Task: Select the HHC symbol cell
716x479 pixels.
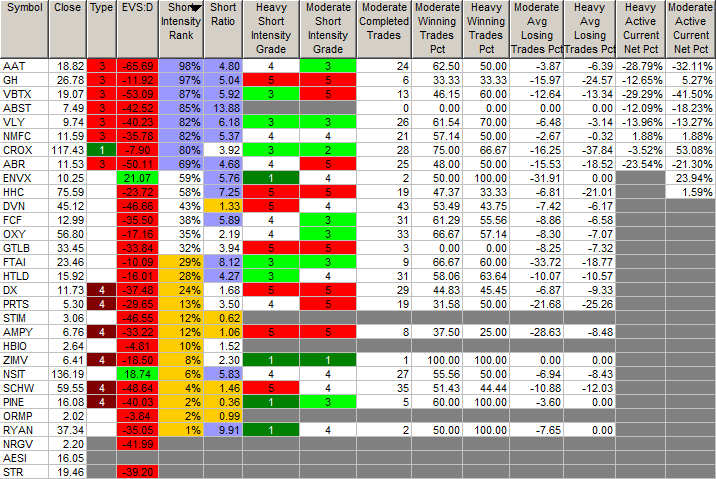Action: (24, 192)
